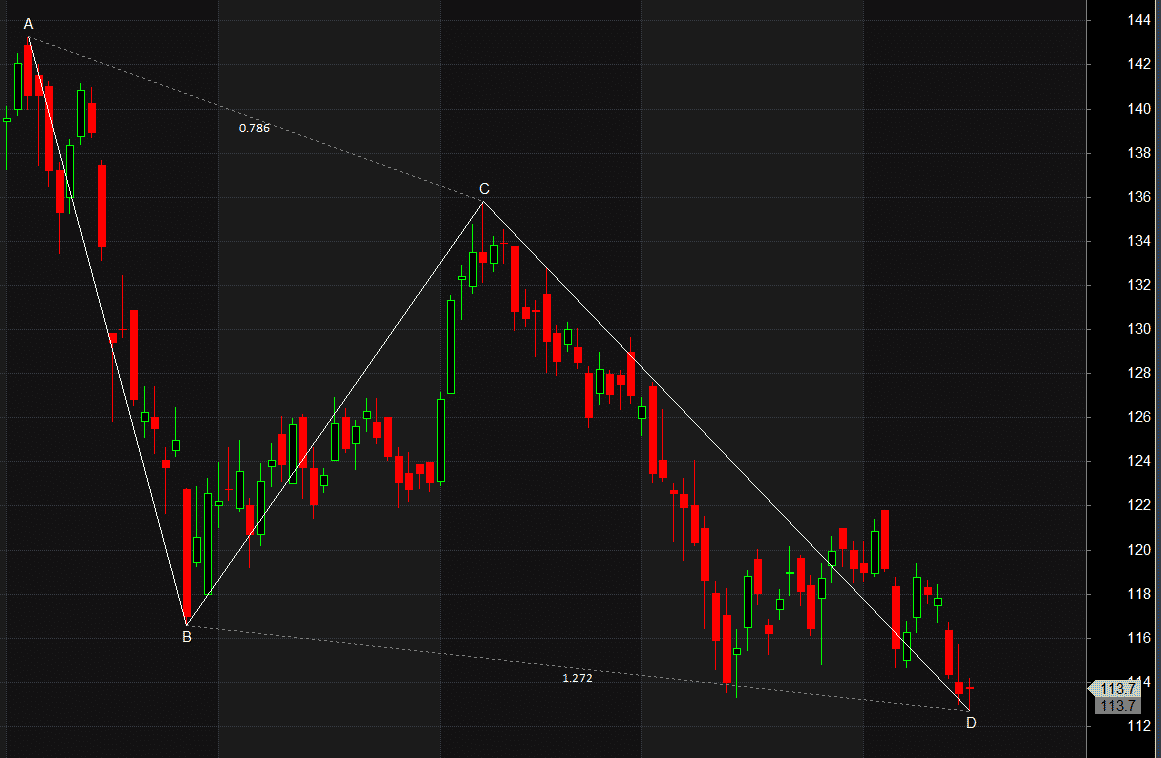The height and width of the screenshot is (758, 1161).
Task: Select the point C label at the peak
Action: [x=484, y=188]
